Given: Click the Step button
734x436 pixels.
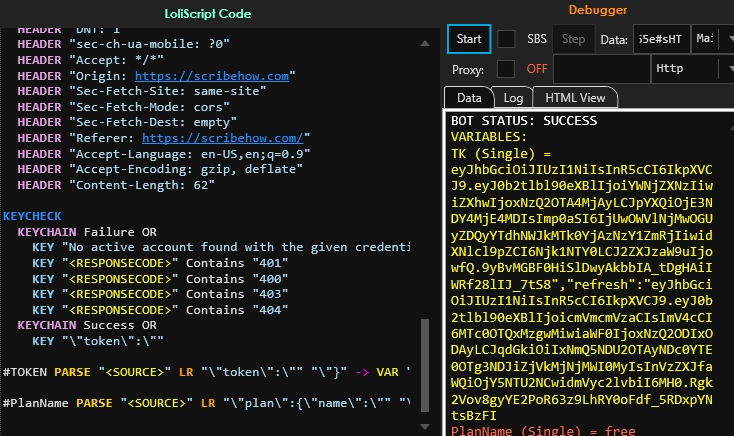Looking at the screenshot, I should 573,39.
